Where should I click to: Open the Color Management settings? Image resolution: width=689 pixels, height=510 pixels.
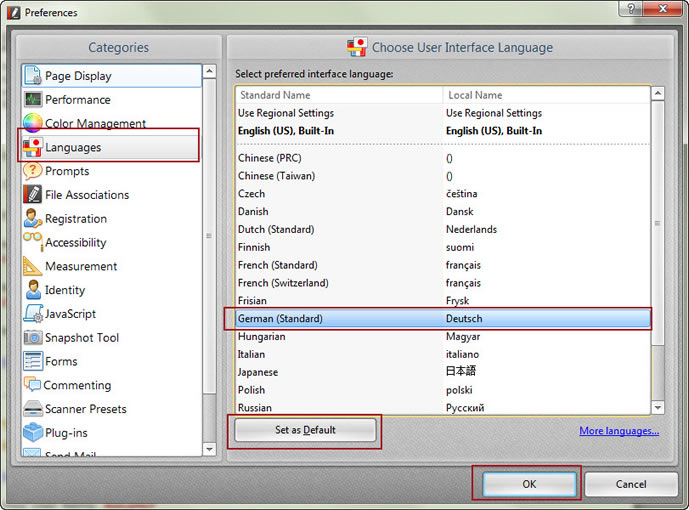coord(112,123)
